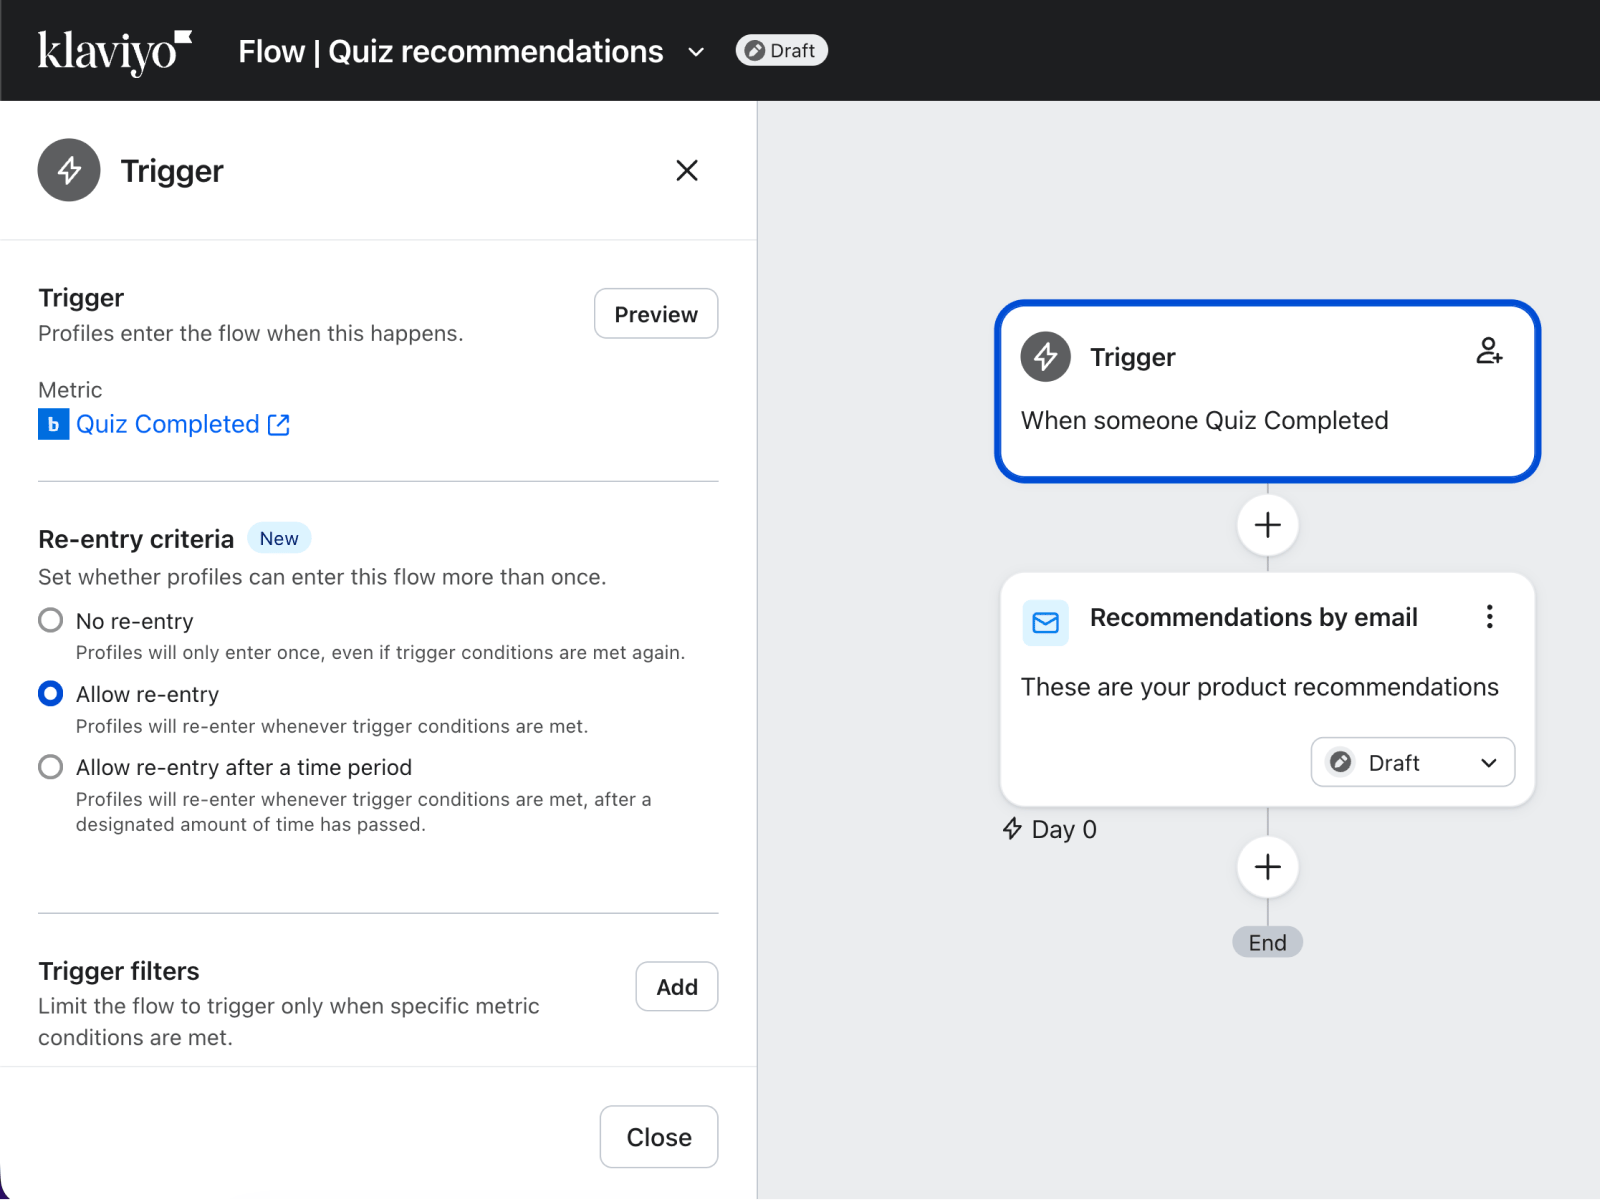Select Allow re-entry
Image resolution: width=1600 pixels, height=1200 pixels.
pos(50,693)
